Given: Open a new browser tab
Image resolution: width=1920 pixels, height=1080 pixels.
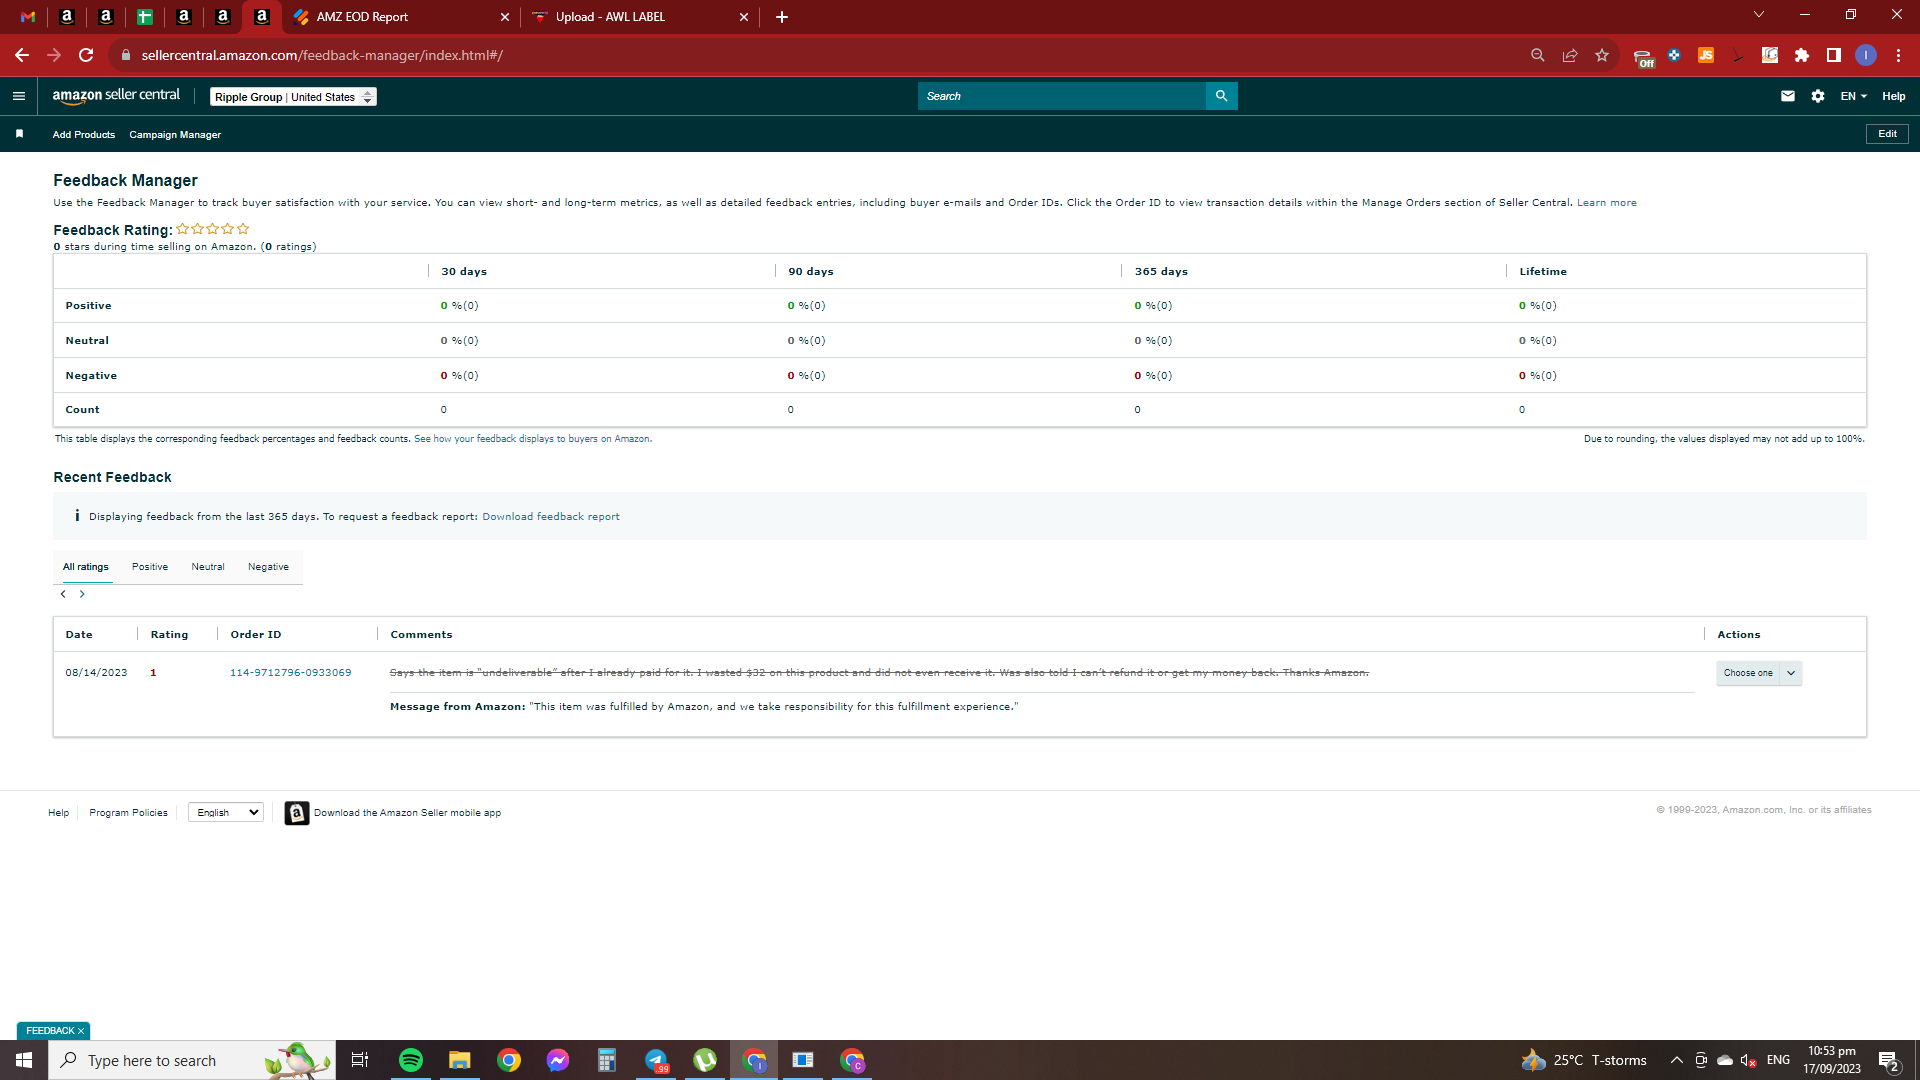Looking at the screenshot, I should (782, 17).
